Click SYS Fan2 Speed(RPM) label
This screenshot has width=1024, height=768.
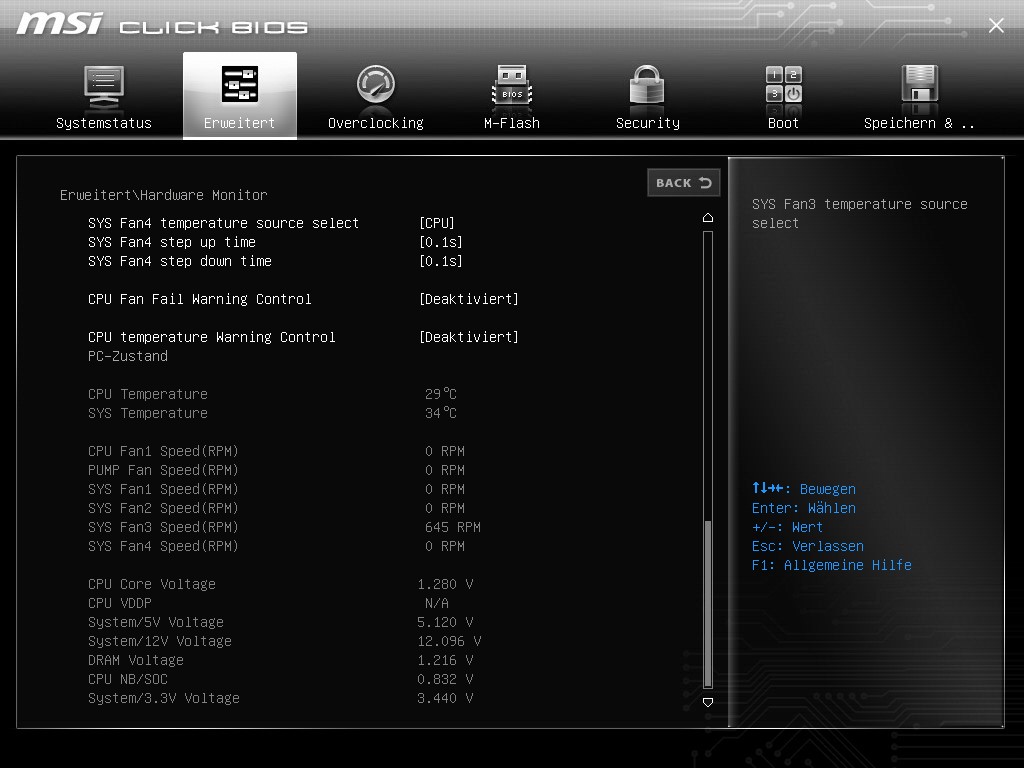click(163, 508)
